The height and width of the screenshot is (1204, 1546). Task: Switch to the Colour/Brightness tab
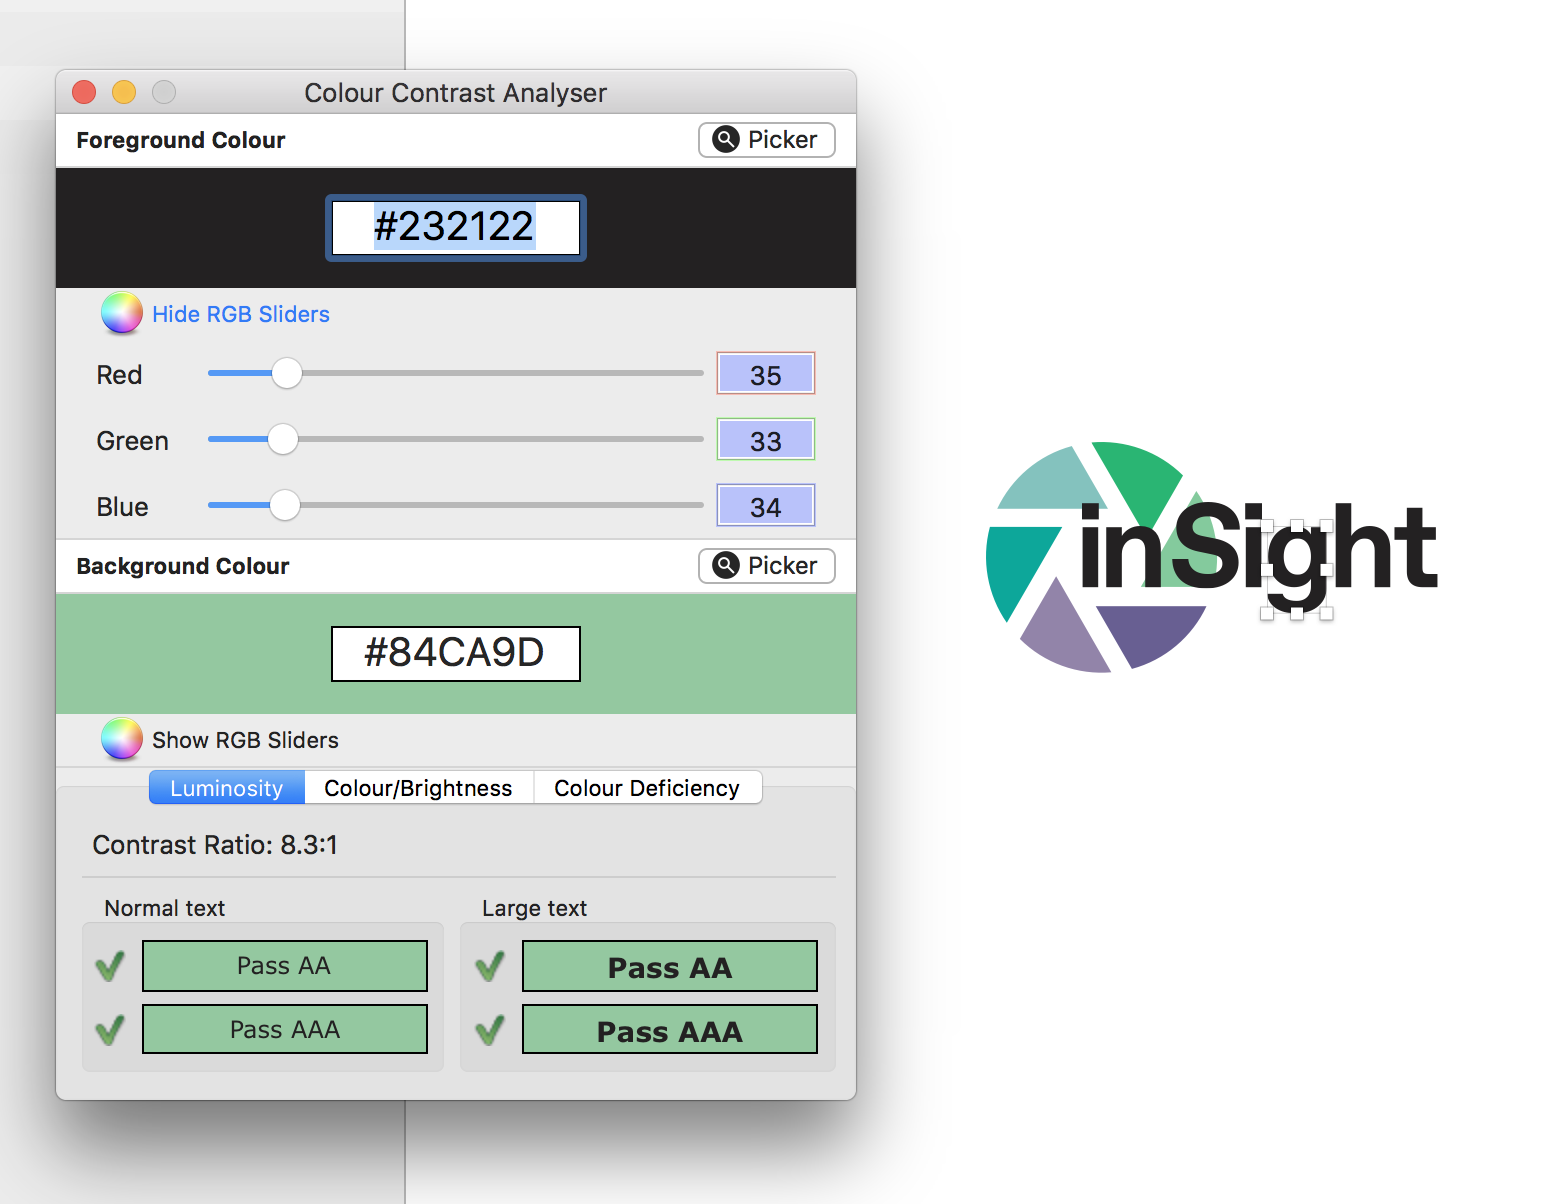(419, 788)
